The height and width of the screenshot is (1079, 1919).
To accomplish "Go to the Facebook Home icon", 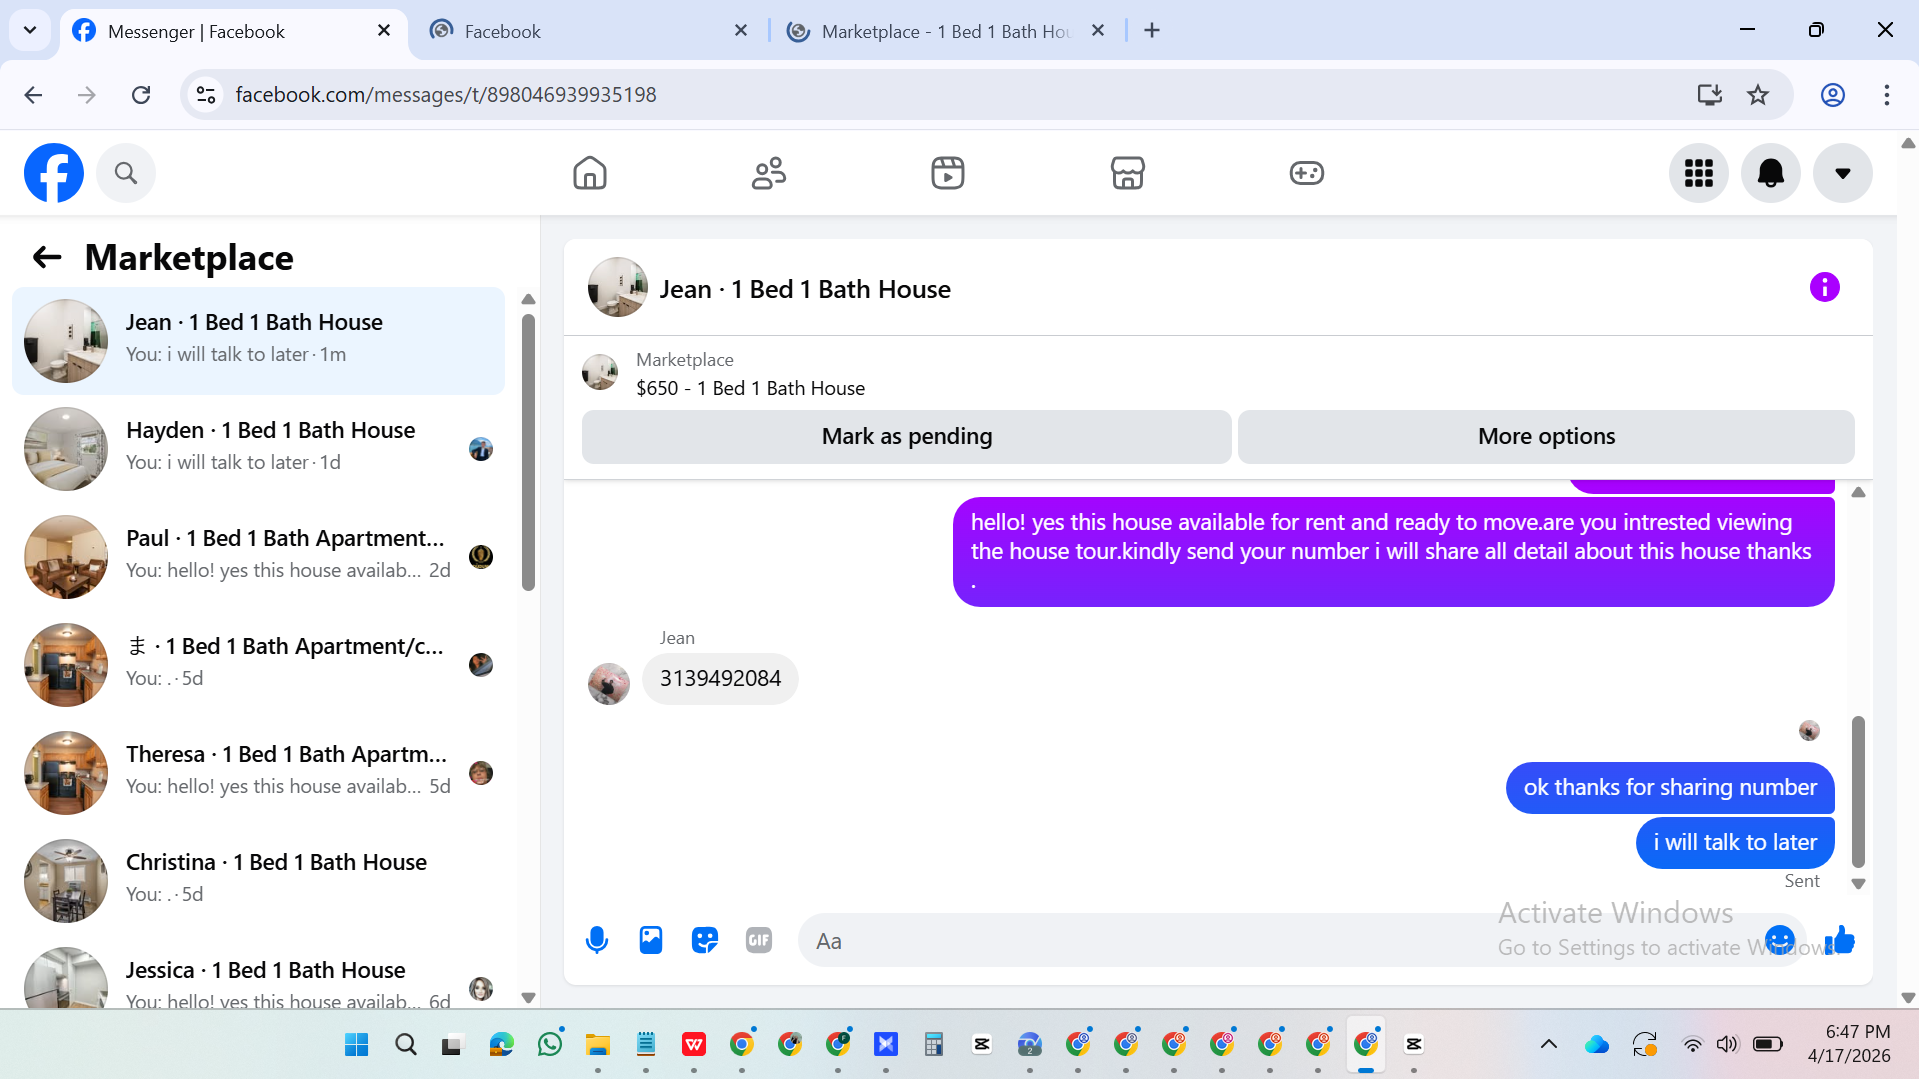I will [x=590, y=173].
